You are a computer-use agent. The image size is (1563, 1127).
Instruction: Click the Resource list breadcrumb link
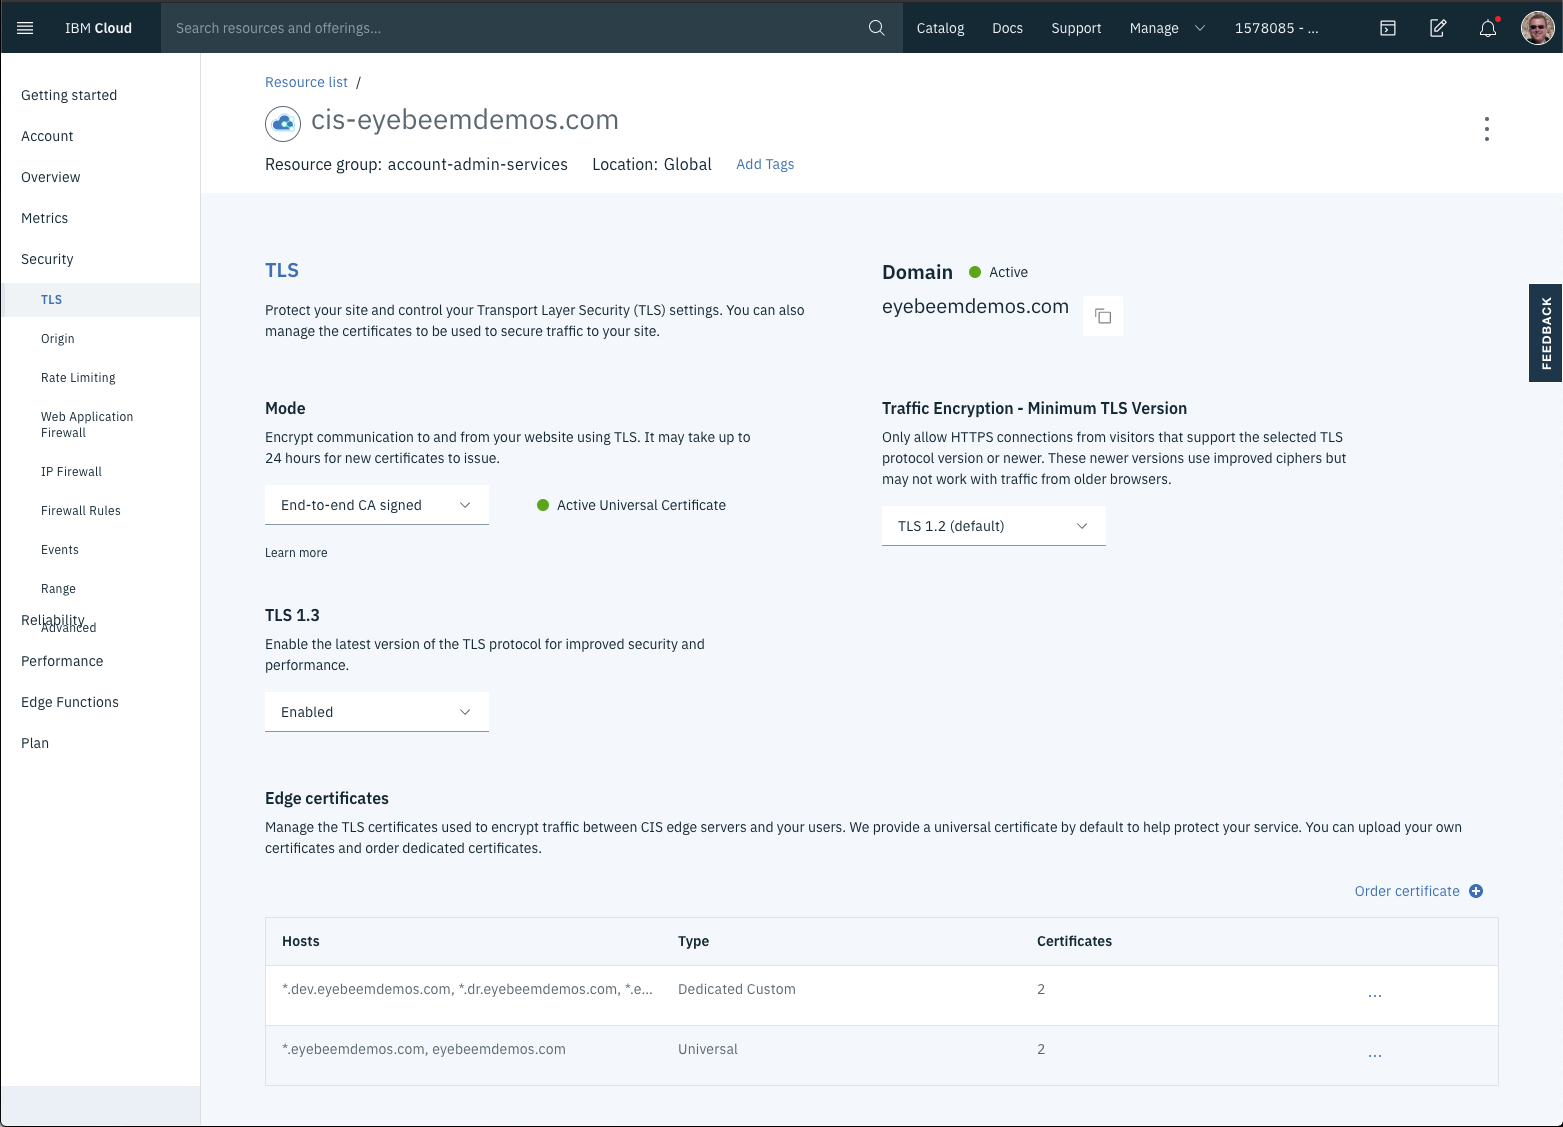tap(306, 82)
